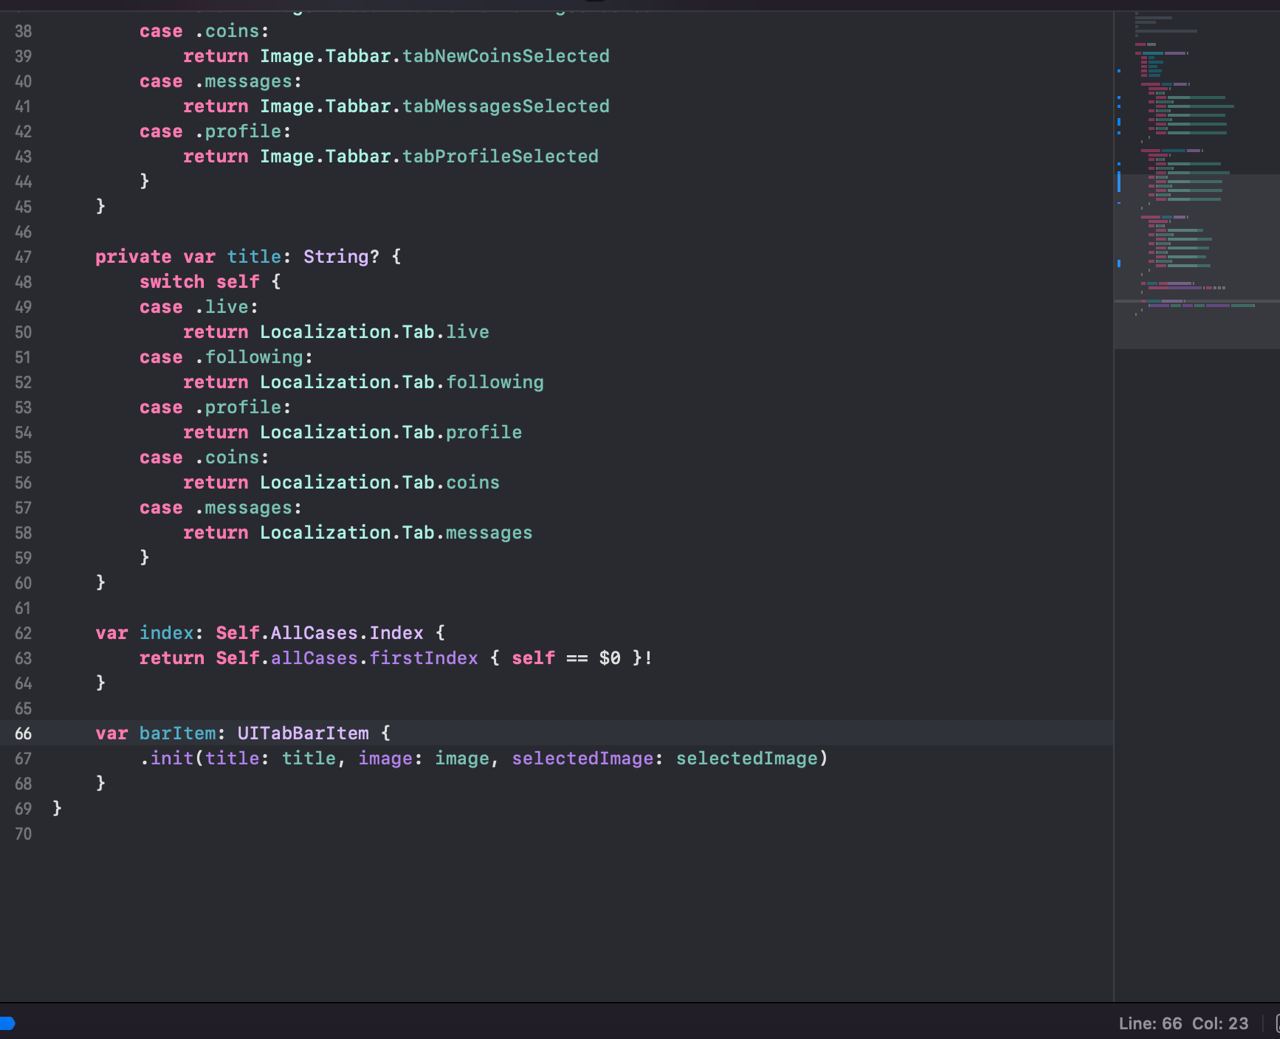Click line number 70 in the gutter
The image size is (1280, 1039).
[23, 834]
